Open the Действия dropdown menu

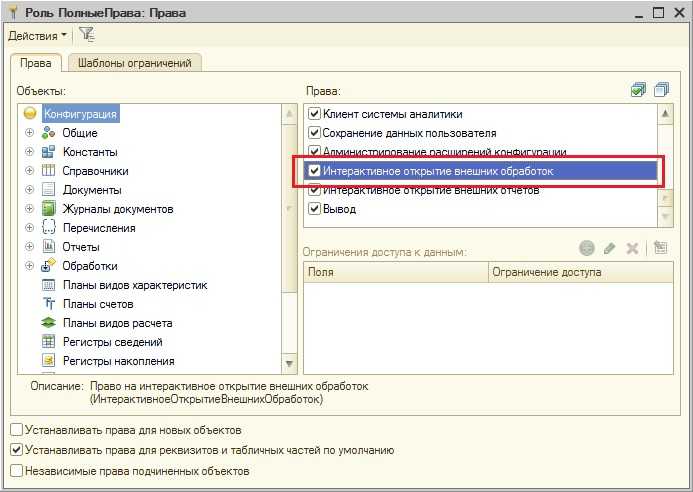click(x=38, y=36)
